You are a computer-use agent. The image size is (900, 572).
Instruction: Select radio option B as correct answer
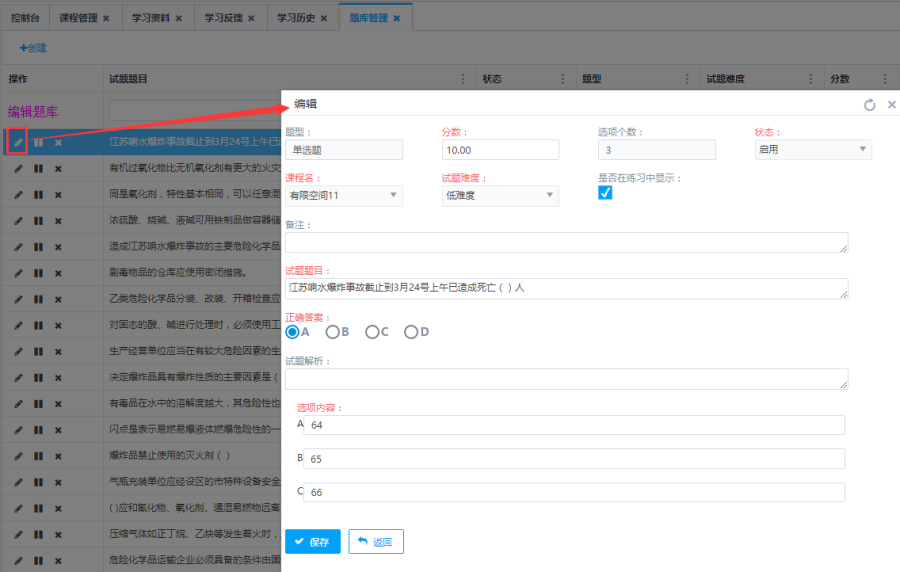333,332
